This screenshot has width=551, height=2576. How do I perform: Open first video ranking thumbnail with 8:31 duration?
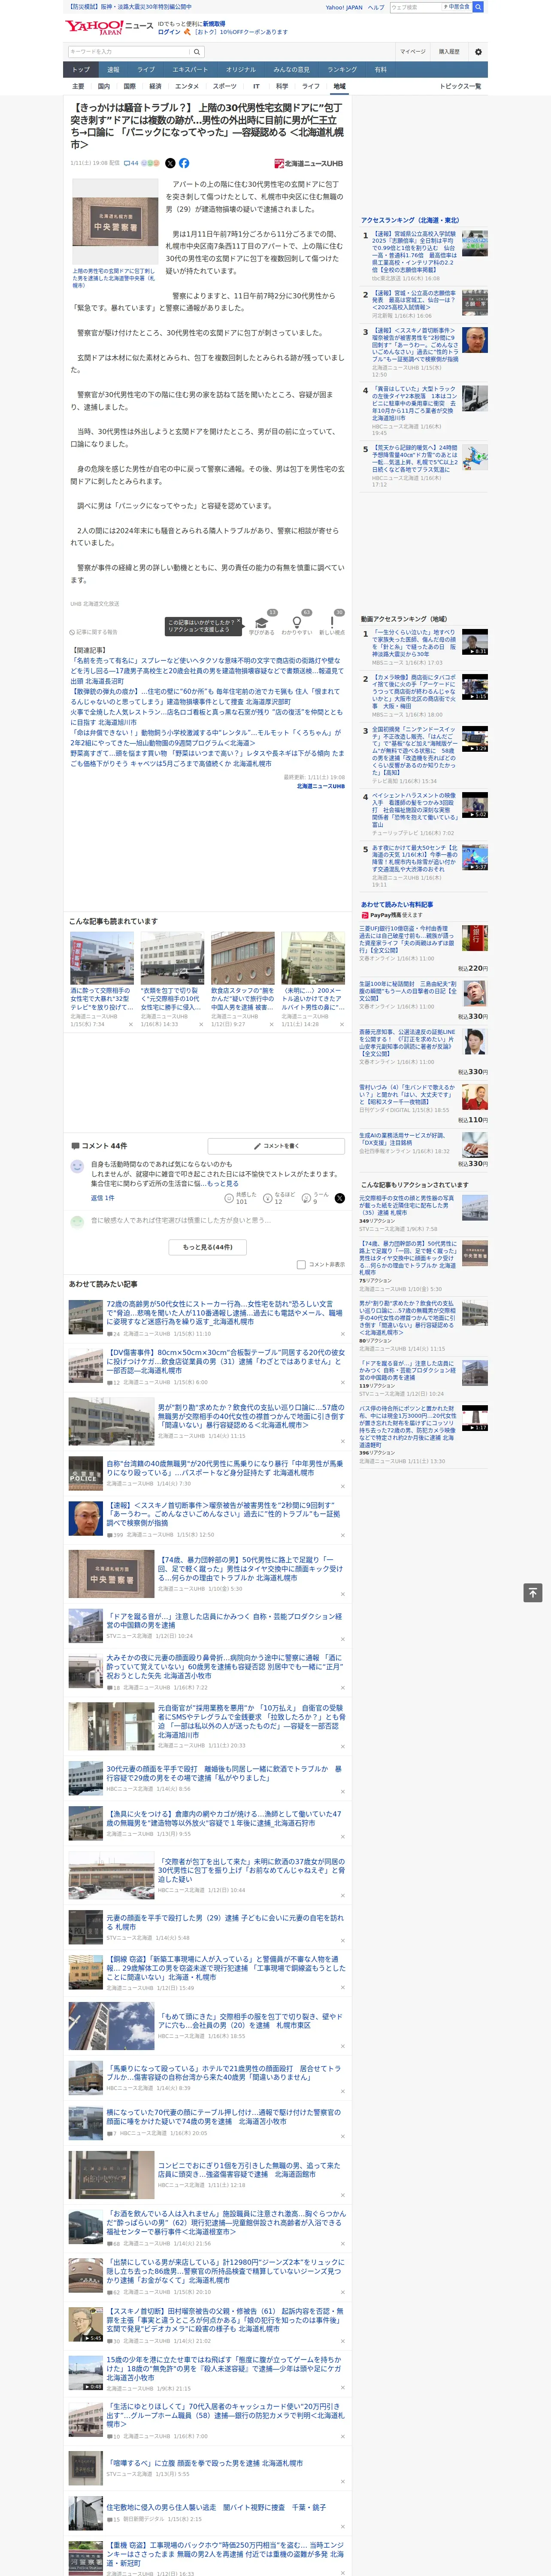tap(475, 642)
